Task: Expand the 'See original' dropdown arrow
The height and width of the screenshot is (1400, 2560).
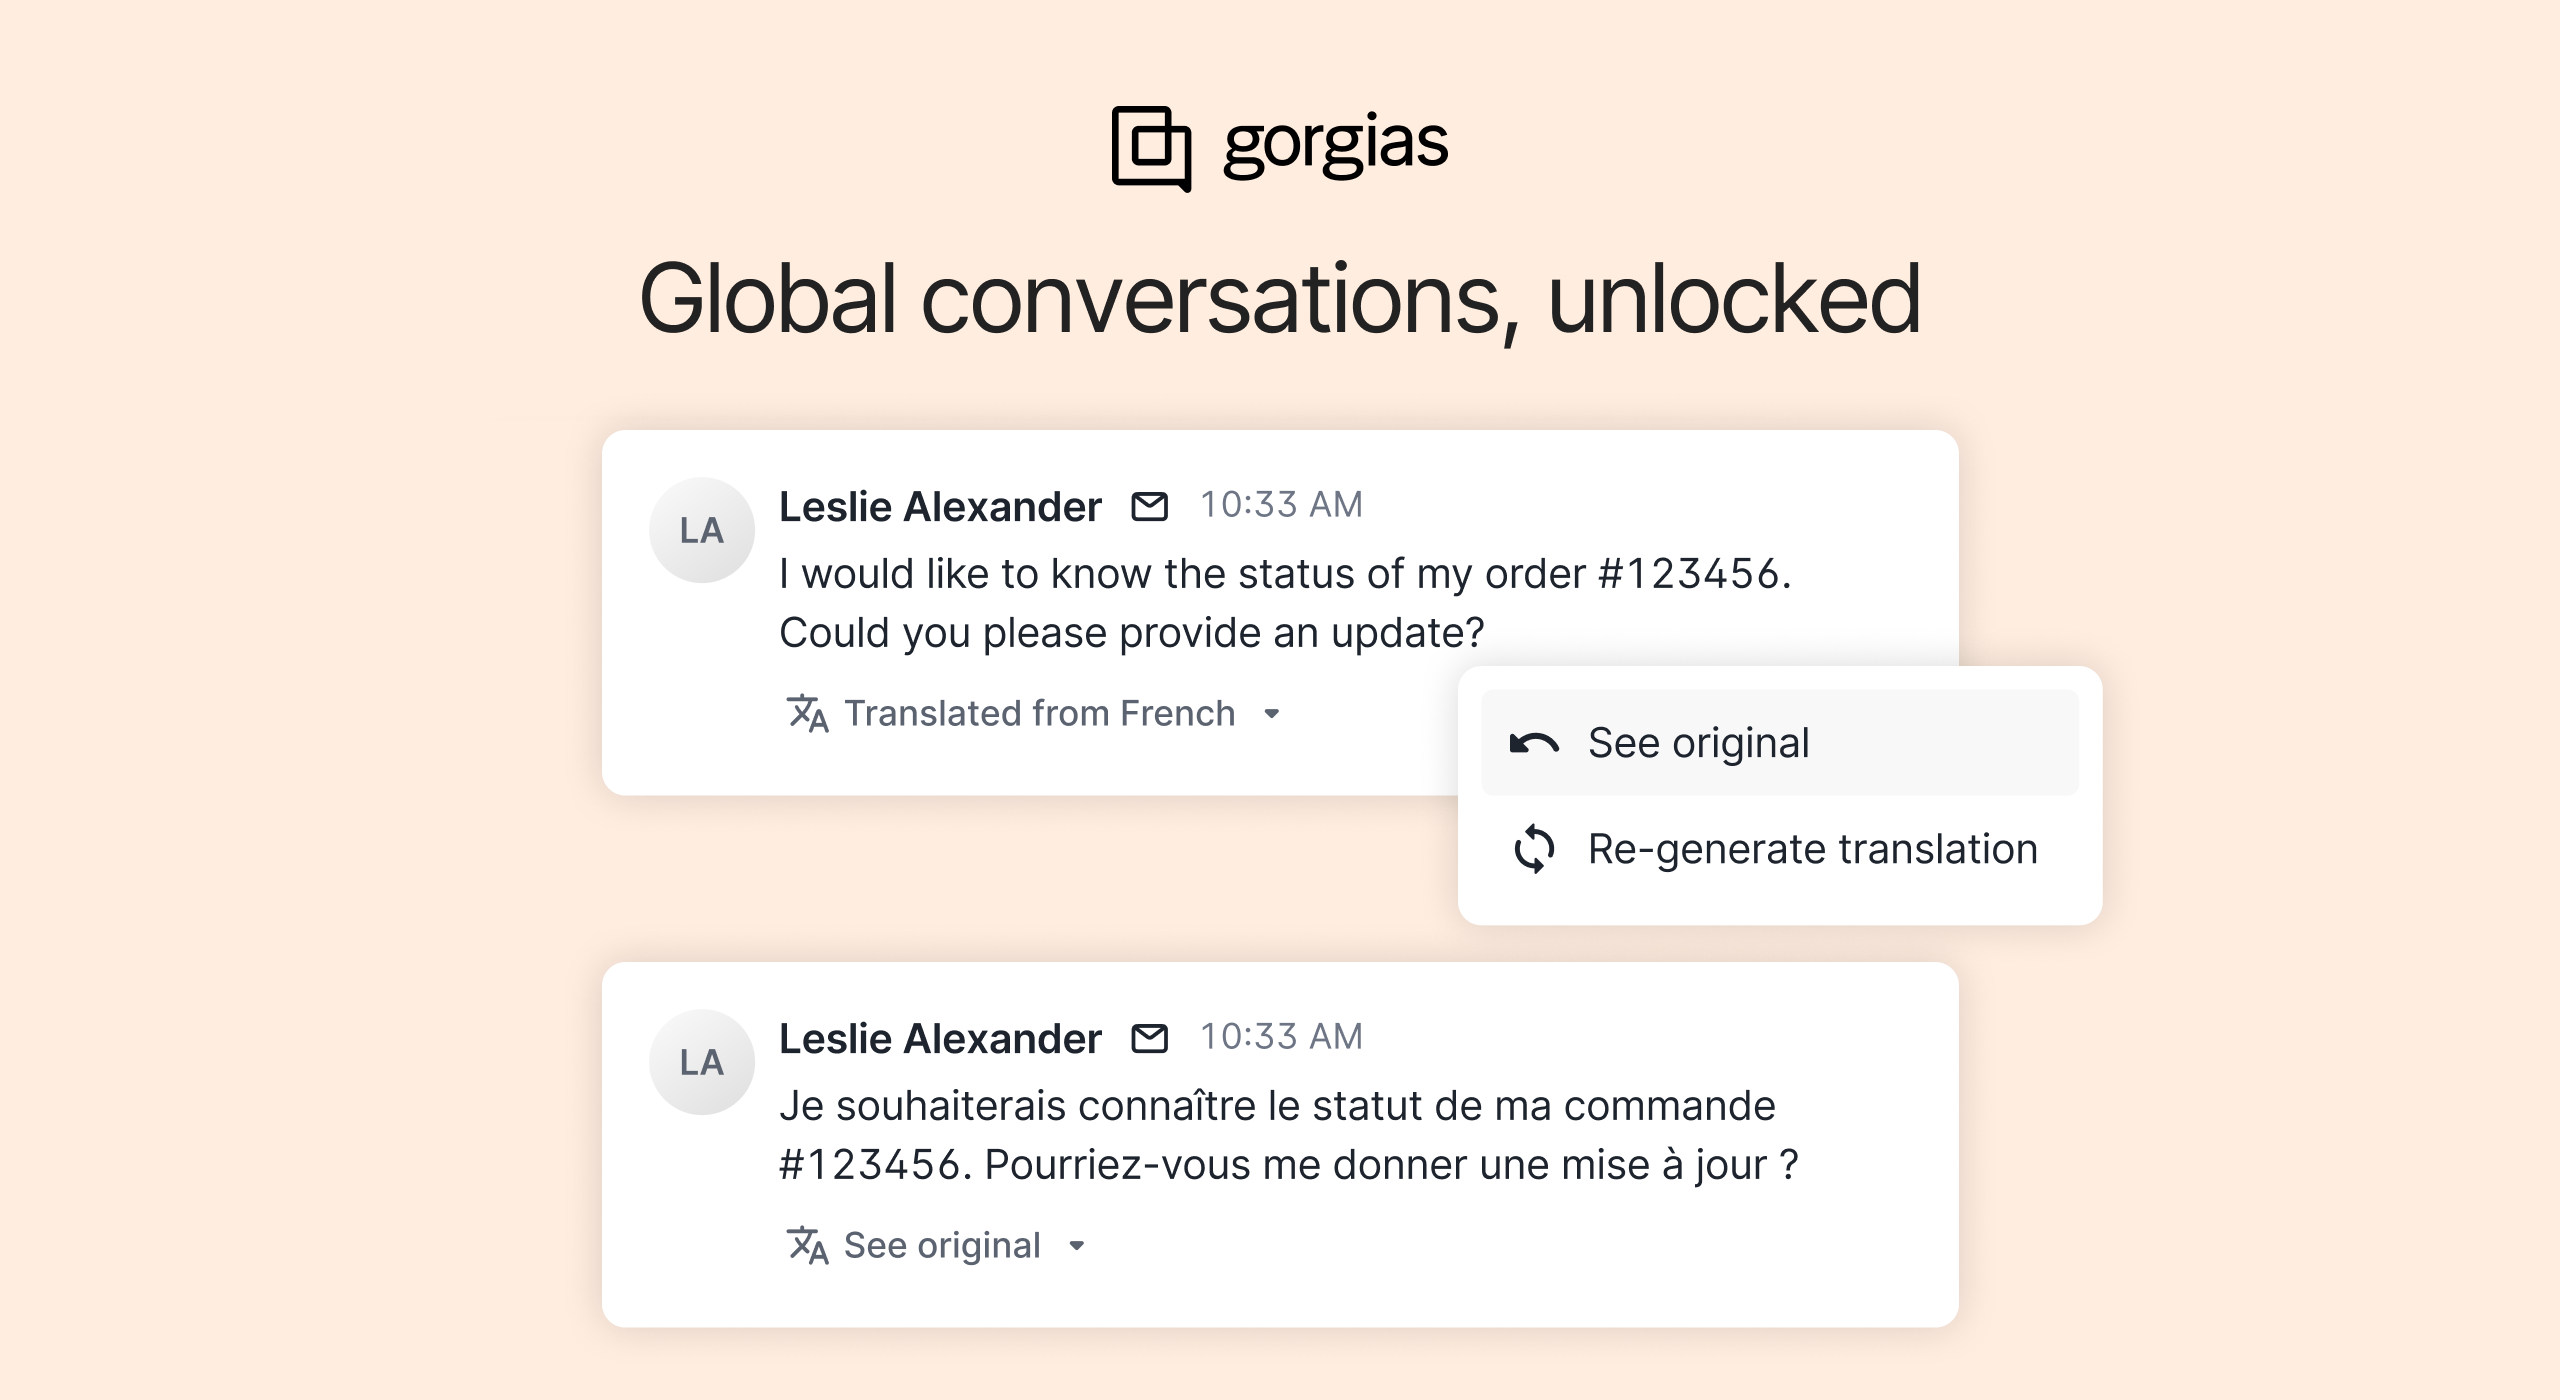Action: 1077,1246
